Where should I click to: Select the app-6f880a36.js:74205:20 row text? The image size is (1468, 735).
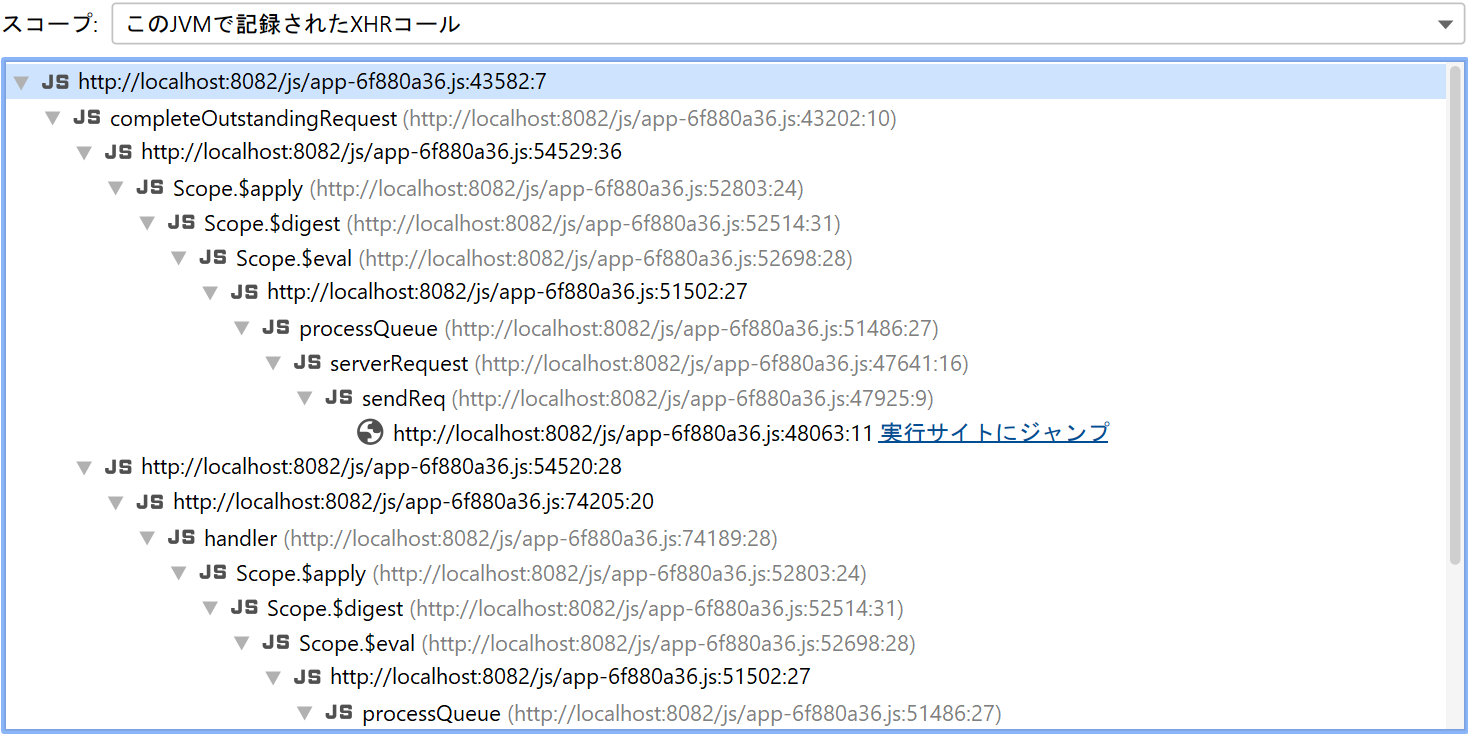pos(414,503)
